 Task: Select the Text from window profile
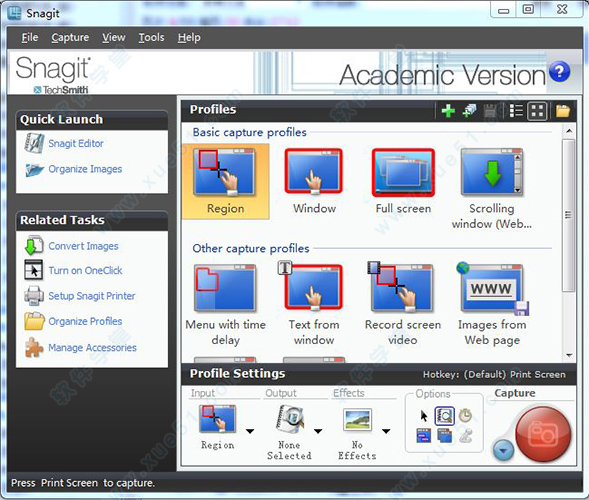pos(314,304)
